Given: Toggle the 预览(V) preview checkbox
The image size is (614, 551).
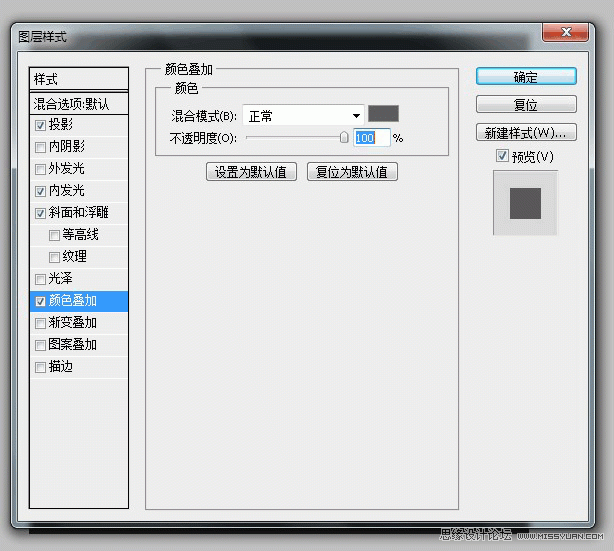Looking at the screenshot, I should point(502,155).
